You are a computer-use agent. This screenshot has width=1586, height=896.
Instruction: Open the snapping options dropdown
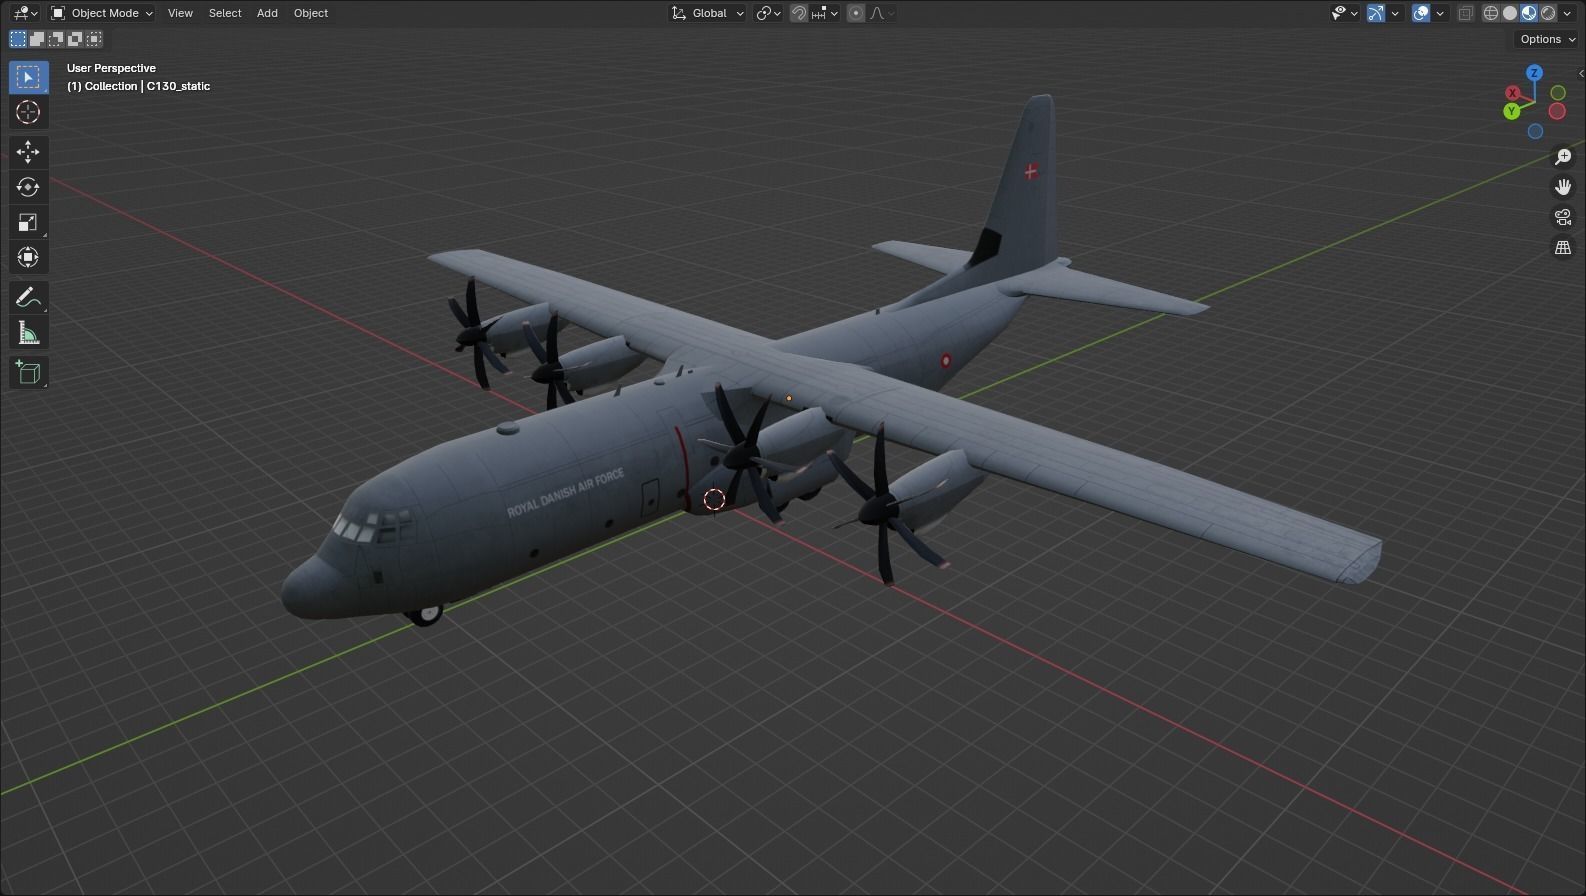point(826,13)
